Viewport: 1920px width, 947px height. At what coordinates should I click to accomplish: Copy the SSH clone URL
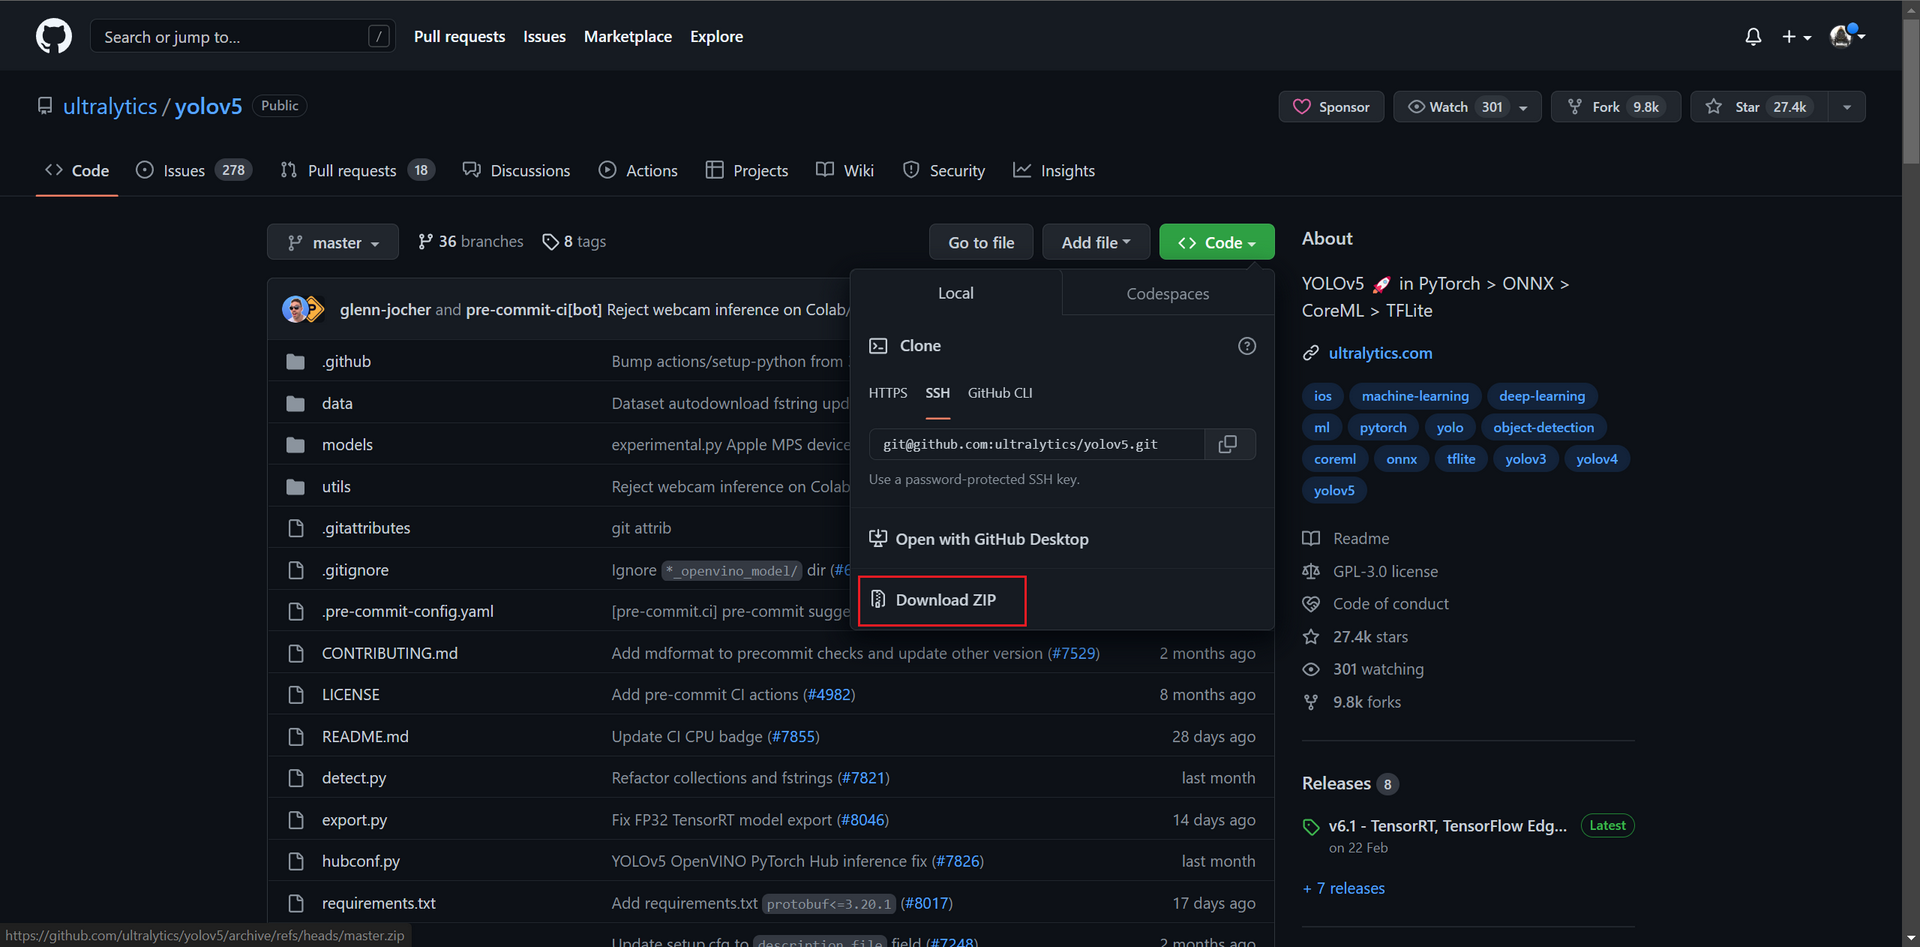pyautogui.click(x=1228, y=444)
